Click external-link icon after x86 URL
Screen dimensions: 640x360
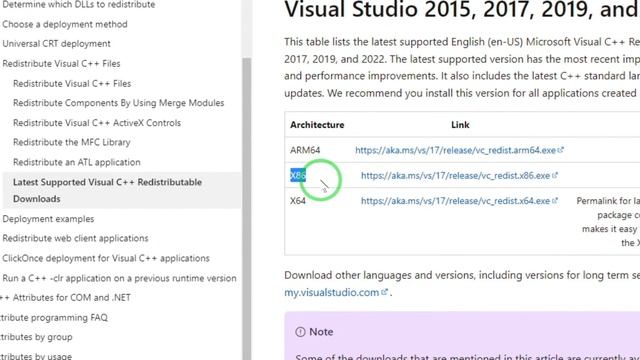coord(555,175)
